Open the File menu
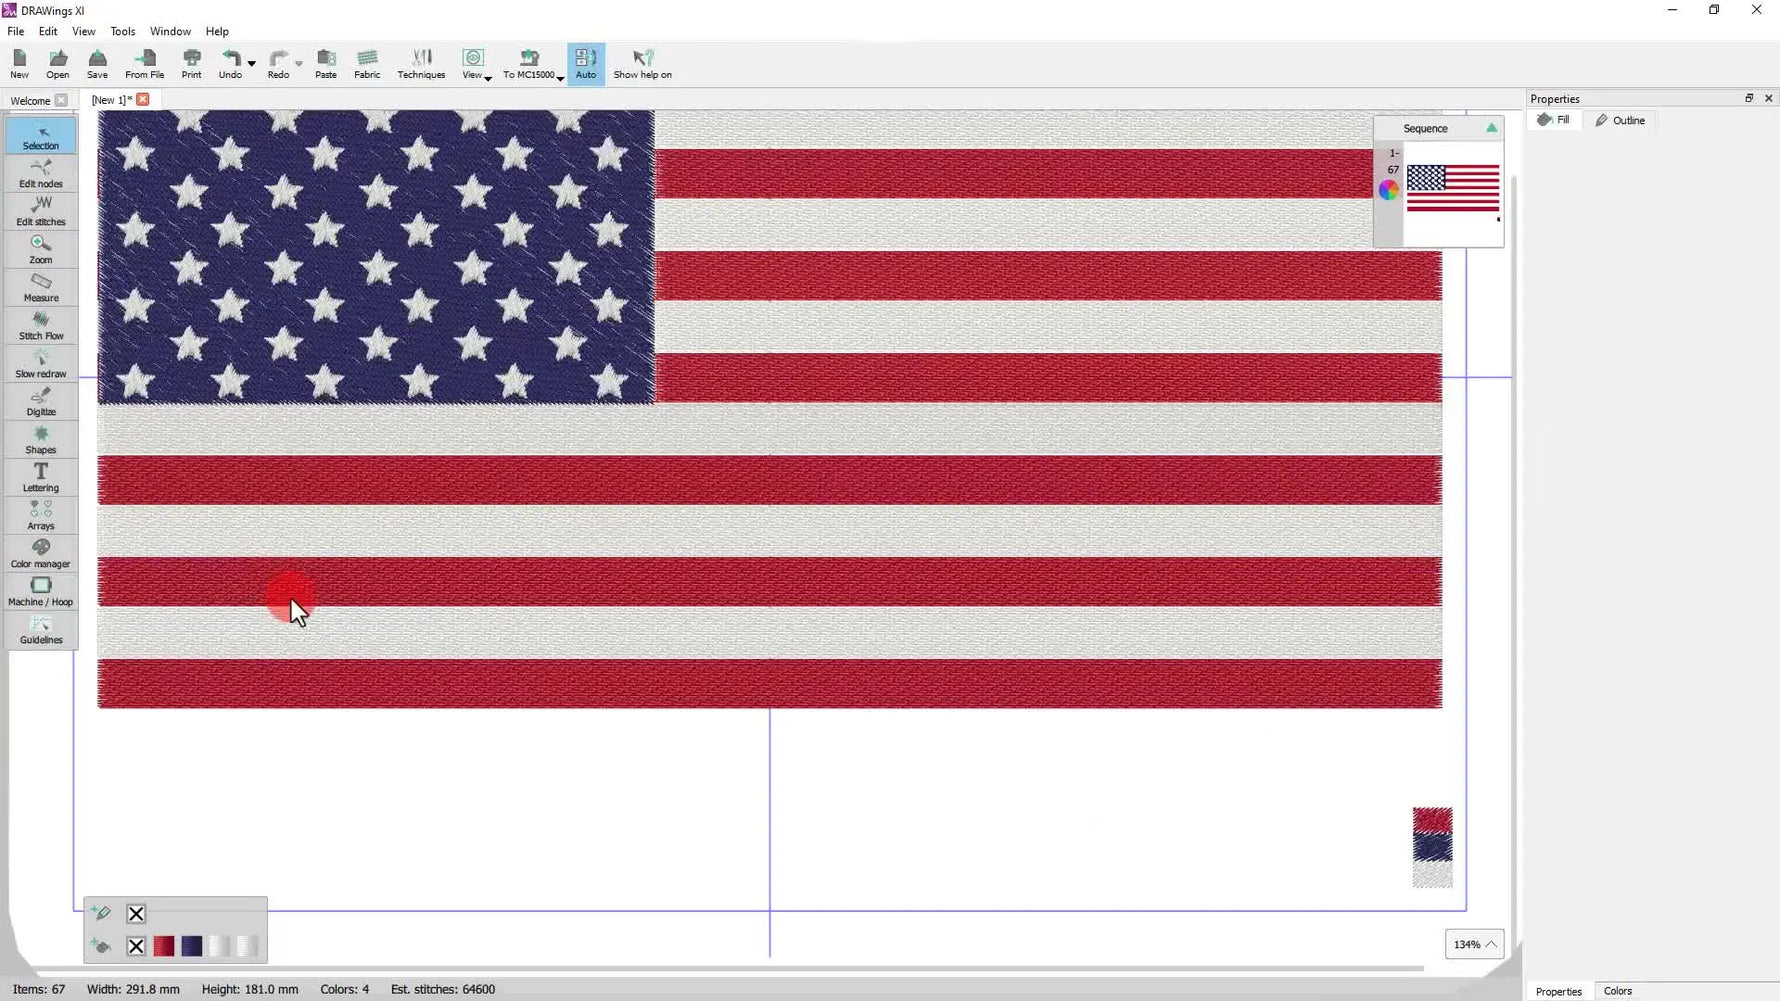The width and height of the screenshot is (1780, 1001). tap(16, 31)
